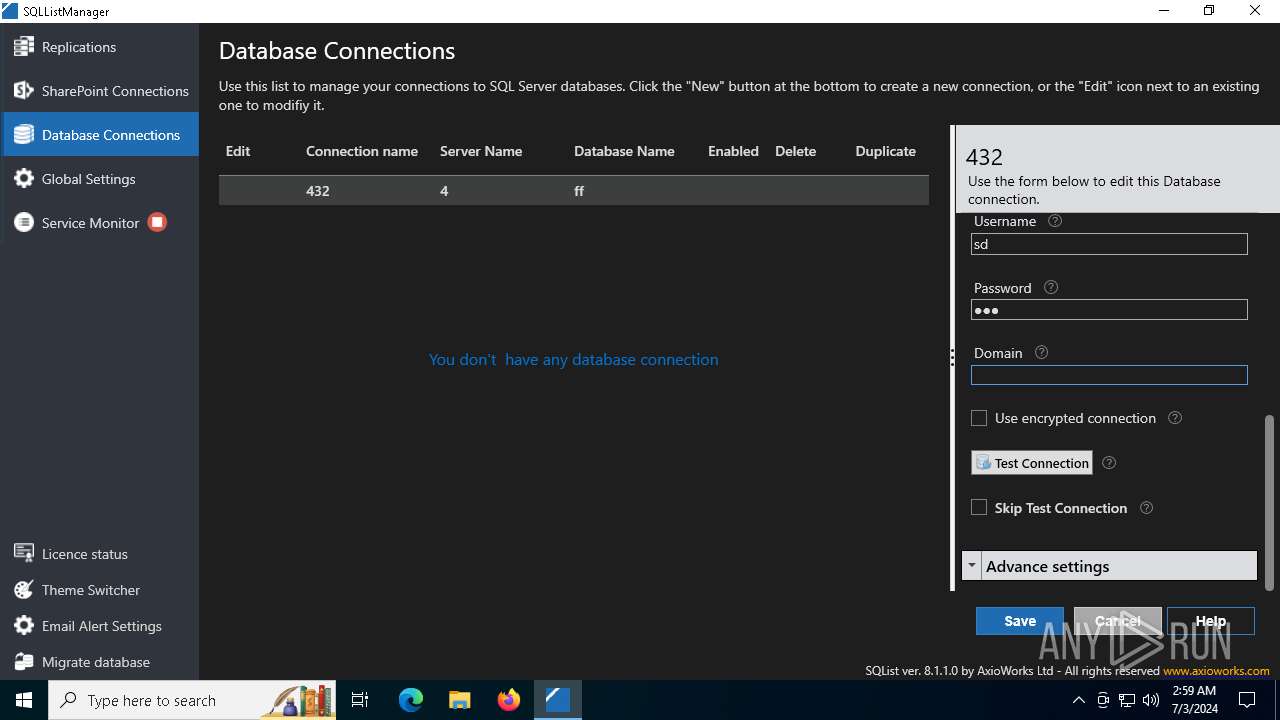
Task: Open Service Monitor page
Action: coord(90,223)
